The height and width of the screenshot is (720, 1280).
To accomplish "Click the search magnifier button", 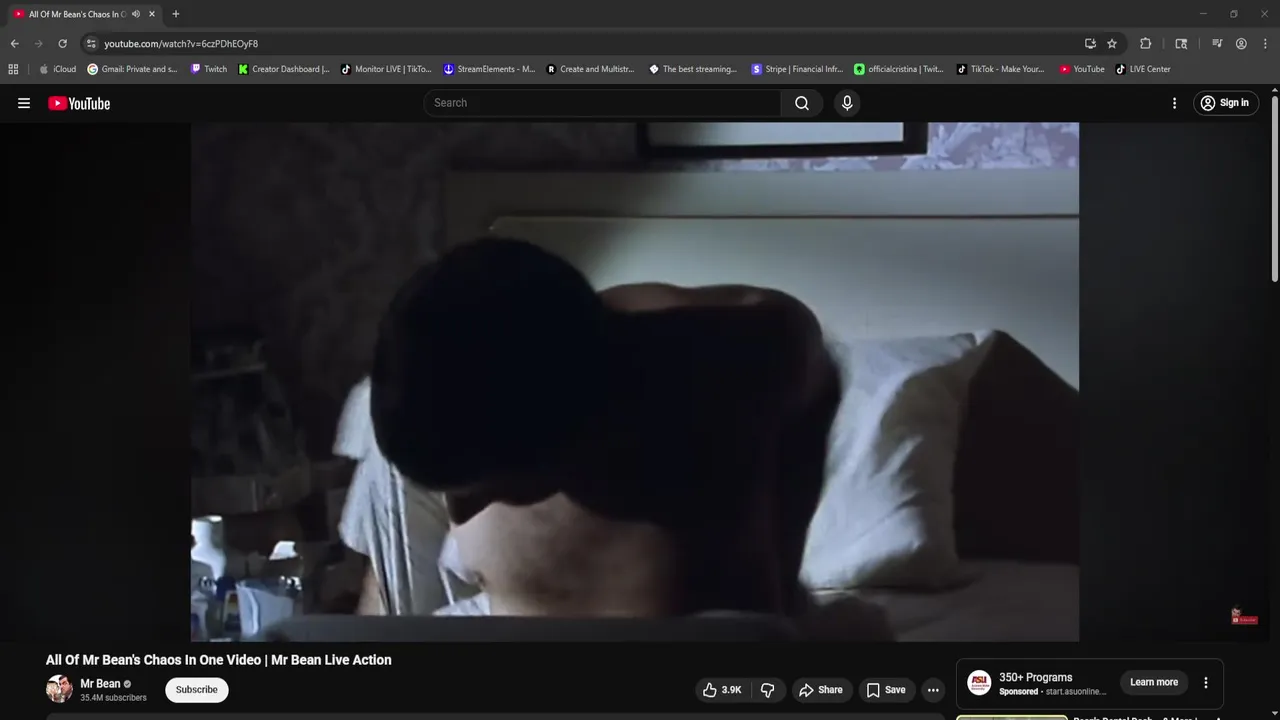I will click(802, 103).
